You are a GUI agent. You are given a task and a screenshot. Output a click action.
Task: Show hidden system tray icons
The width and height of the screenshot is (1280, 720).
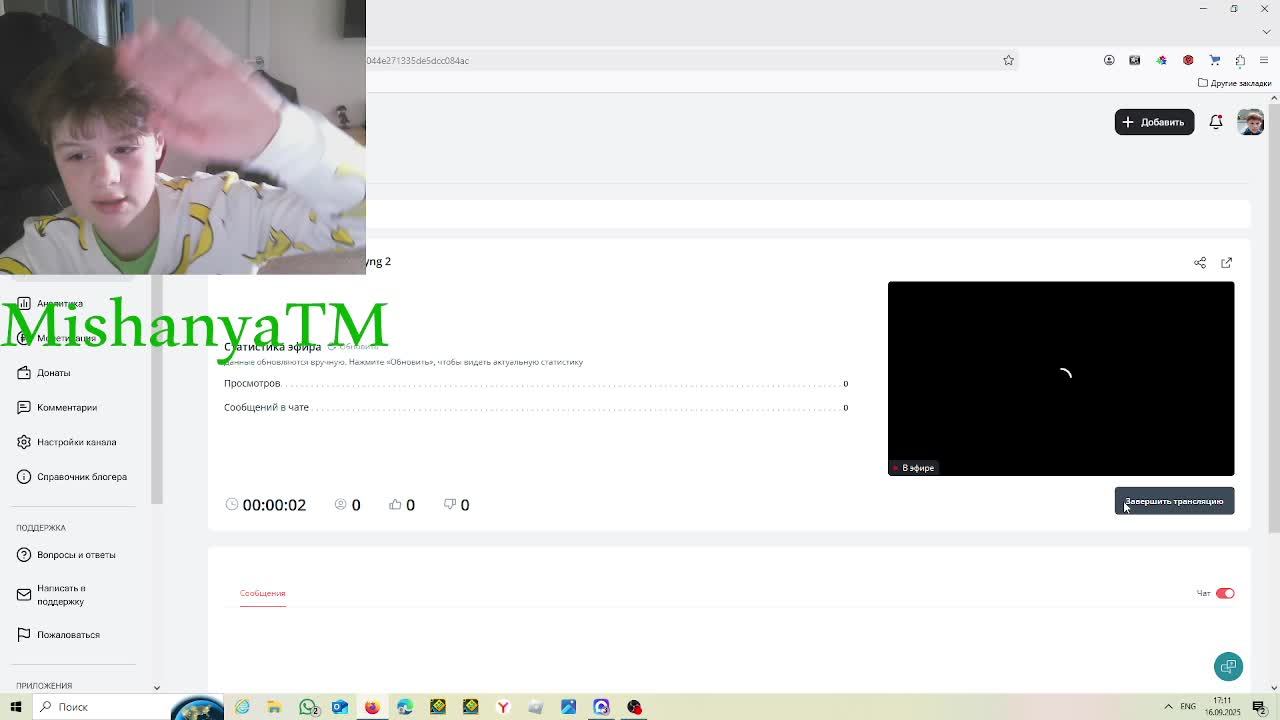1168,707
